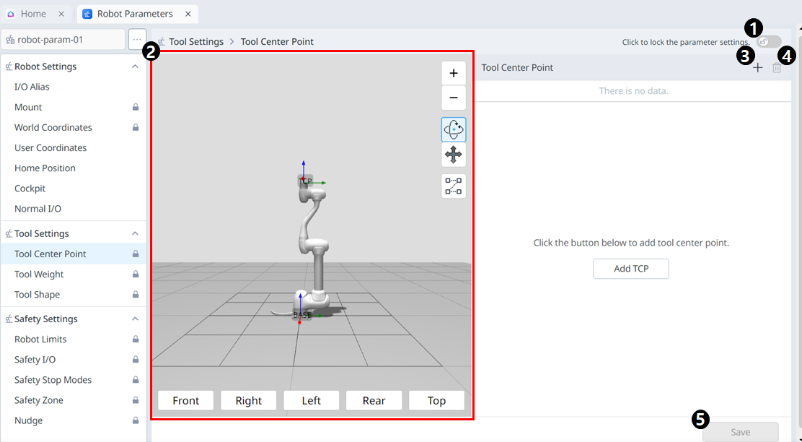802x442 pixels.
Task: Toggle the parameter settings lock switch
Action: (x=769, y=42)
